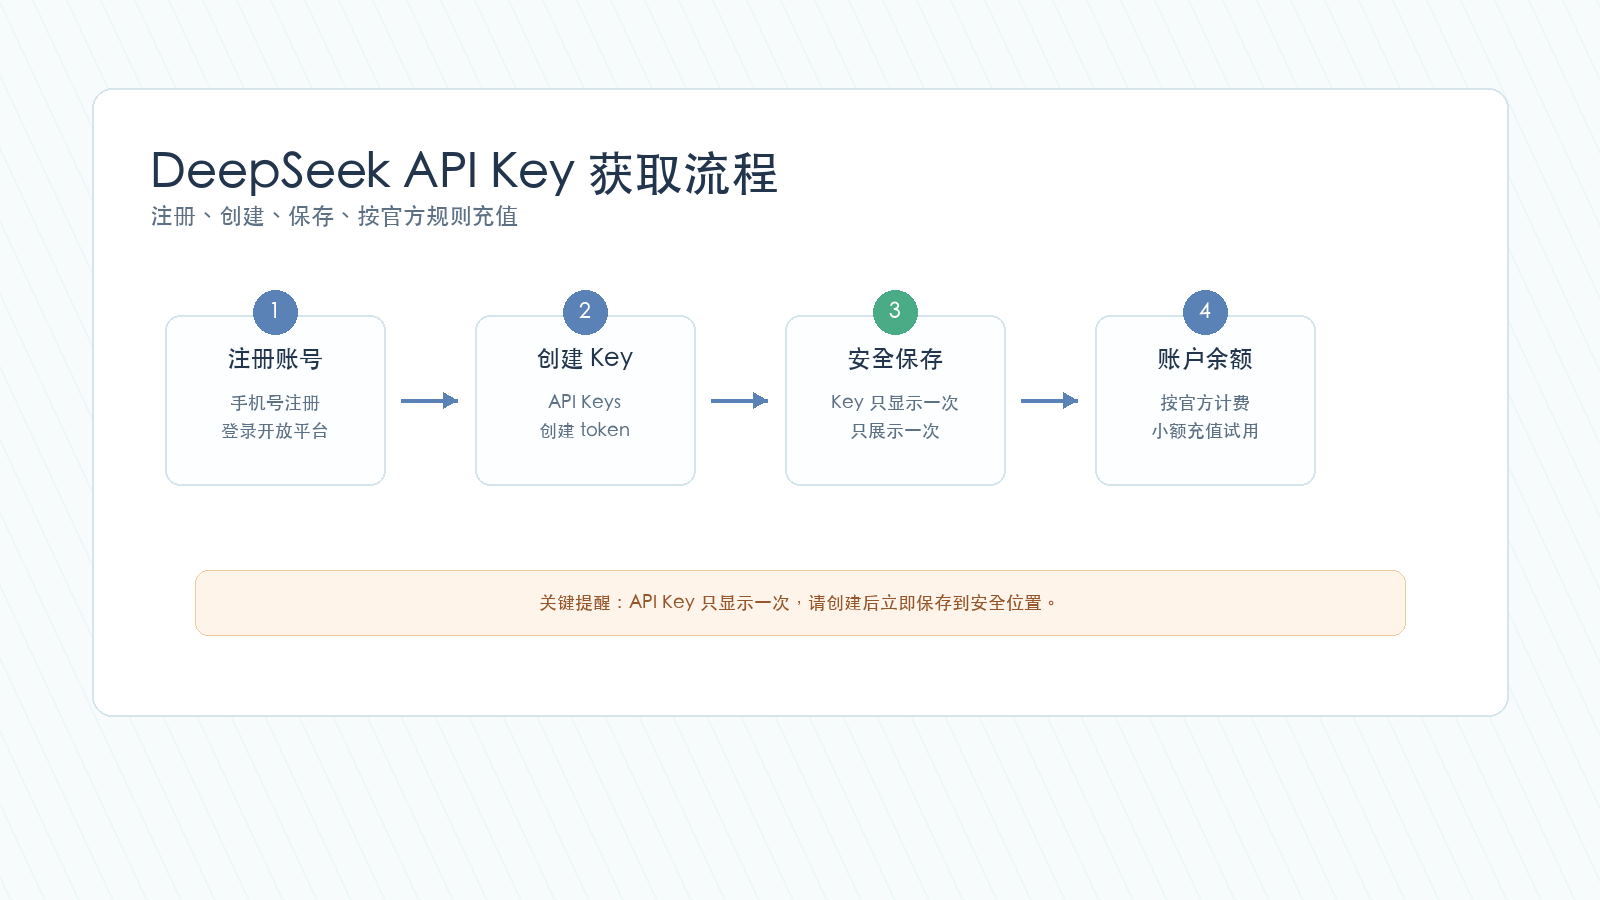
Task: Click the "小额充值试用" line
Action: pyautogui.click(x=1205, y=431)
